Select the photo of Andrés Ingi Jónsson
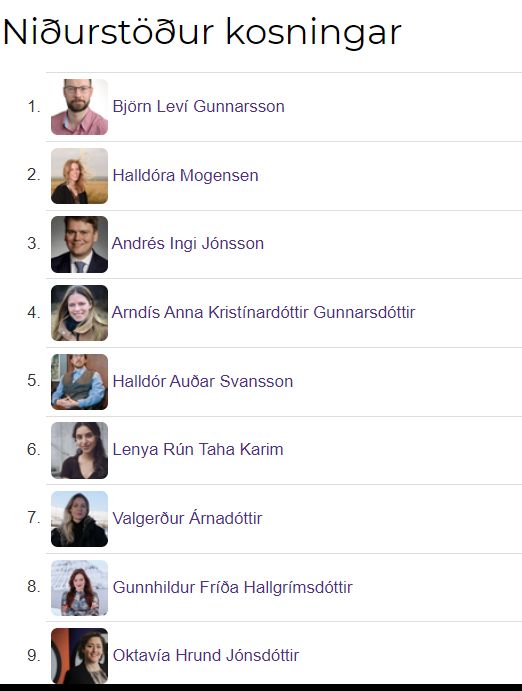 pyautogui.click(x=79, y=244)
